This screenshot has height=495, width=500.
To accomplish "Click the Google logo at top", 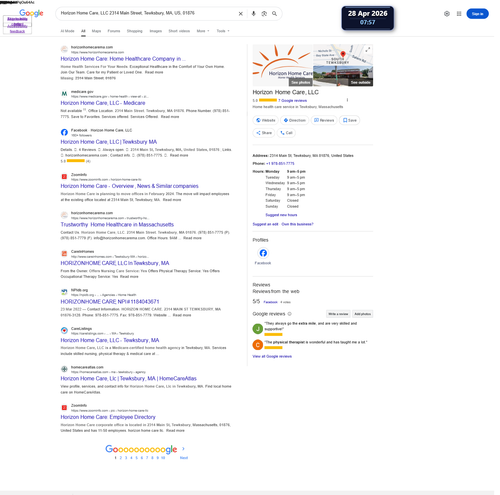I will pyautogui.click(x=31, y=13).
